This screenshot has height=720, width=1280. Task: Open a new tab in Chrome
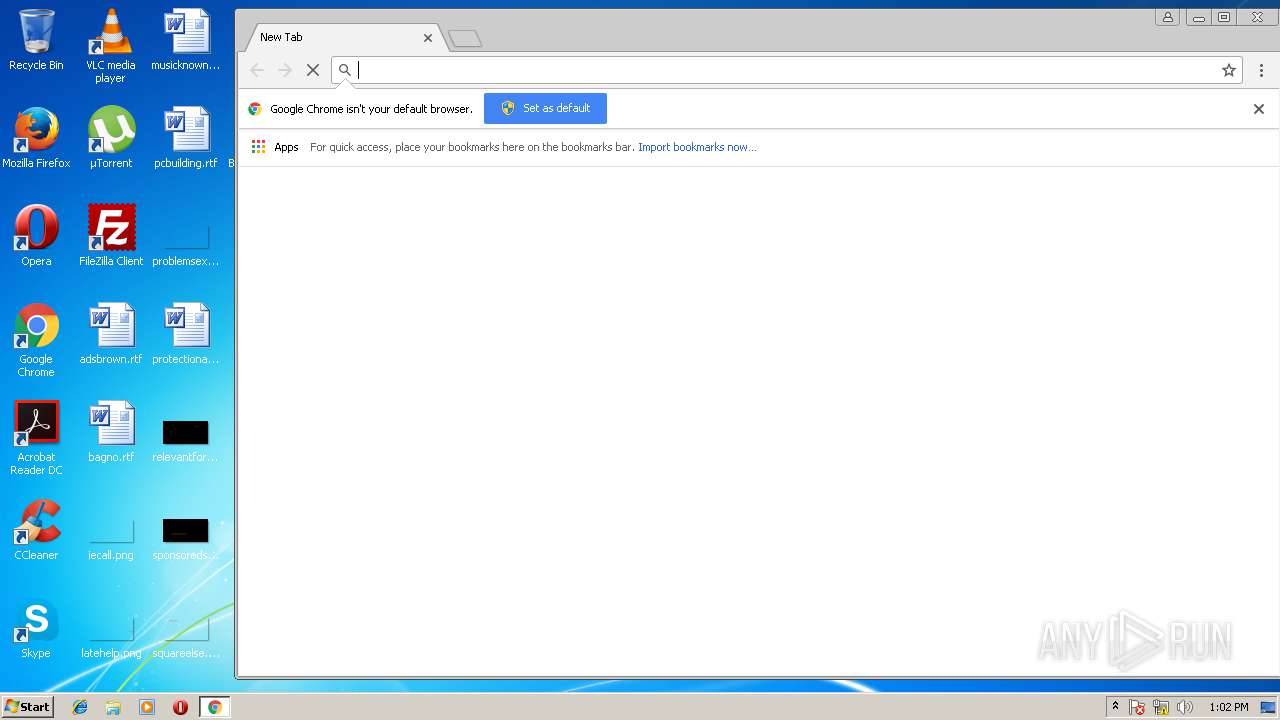coord(465,39)
